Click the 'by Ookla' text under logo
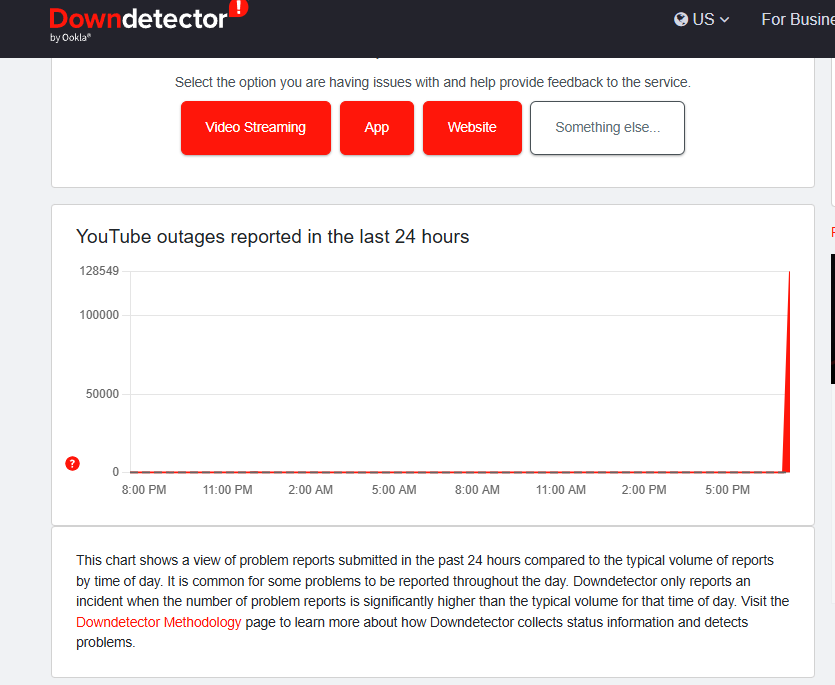This screenshot has height=685, width=835. [x=70, y=38]
